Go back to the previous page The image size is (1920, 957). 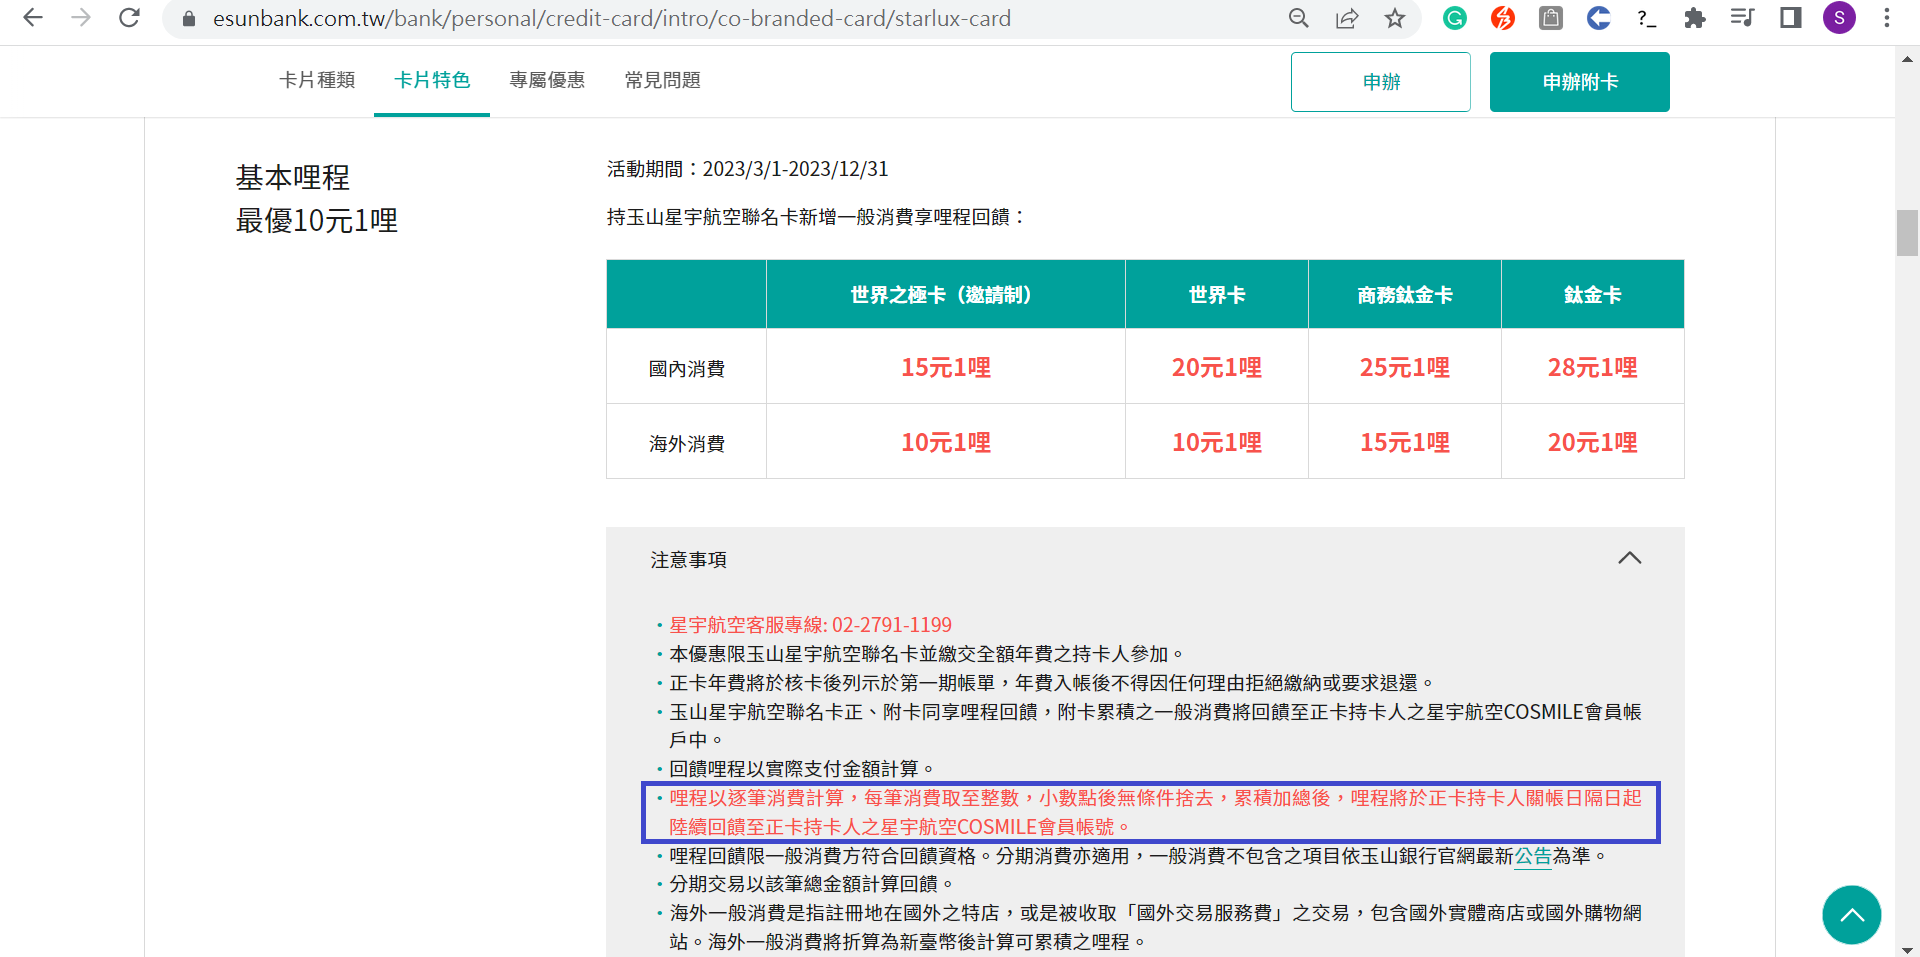coord(33,18)
